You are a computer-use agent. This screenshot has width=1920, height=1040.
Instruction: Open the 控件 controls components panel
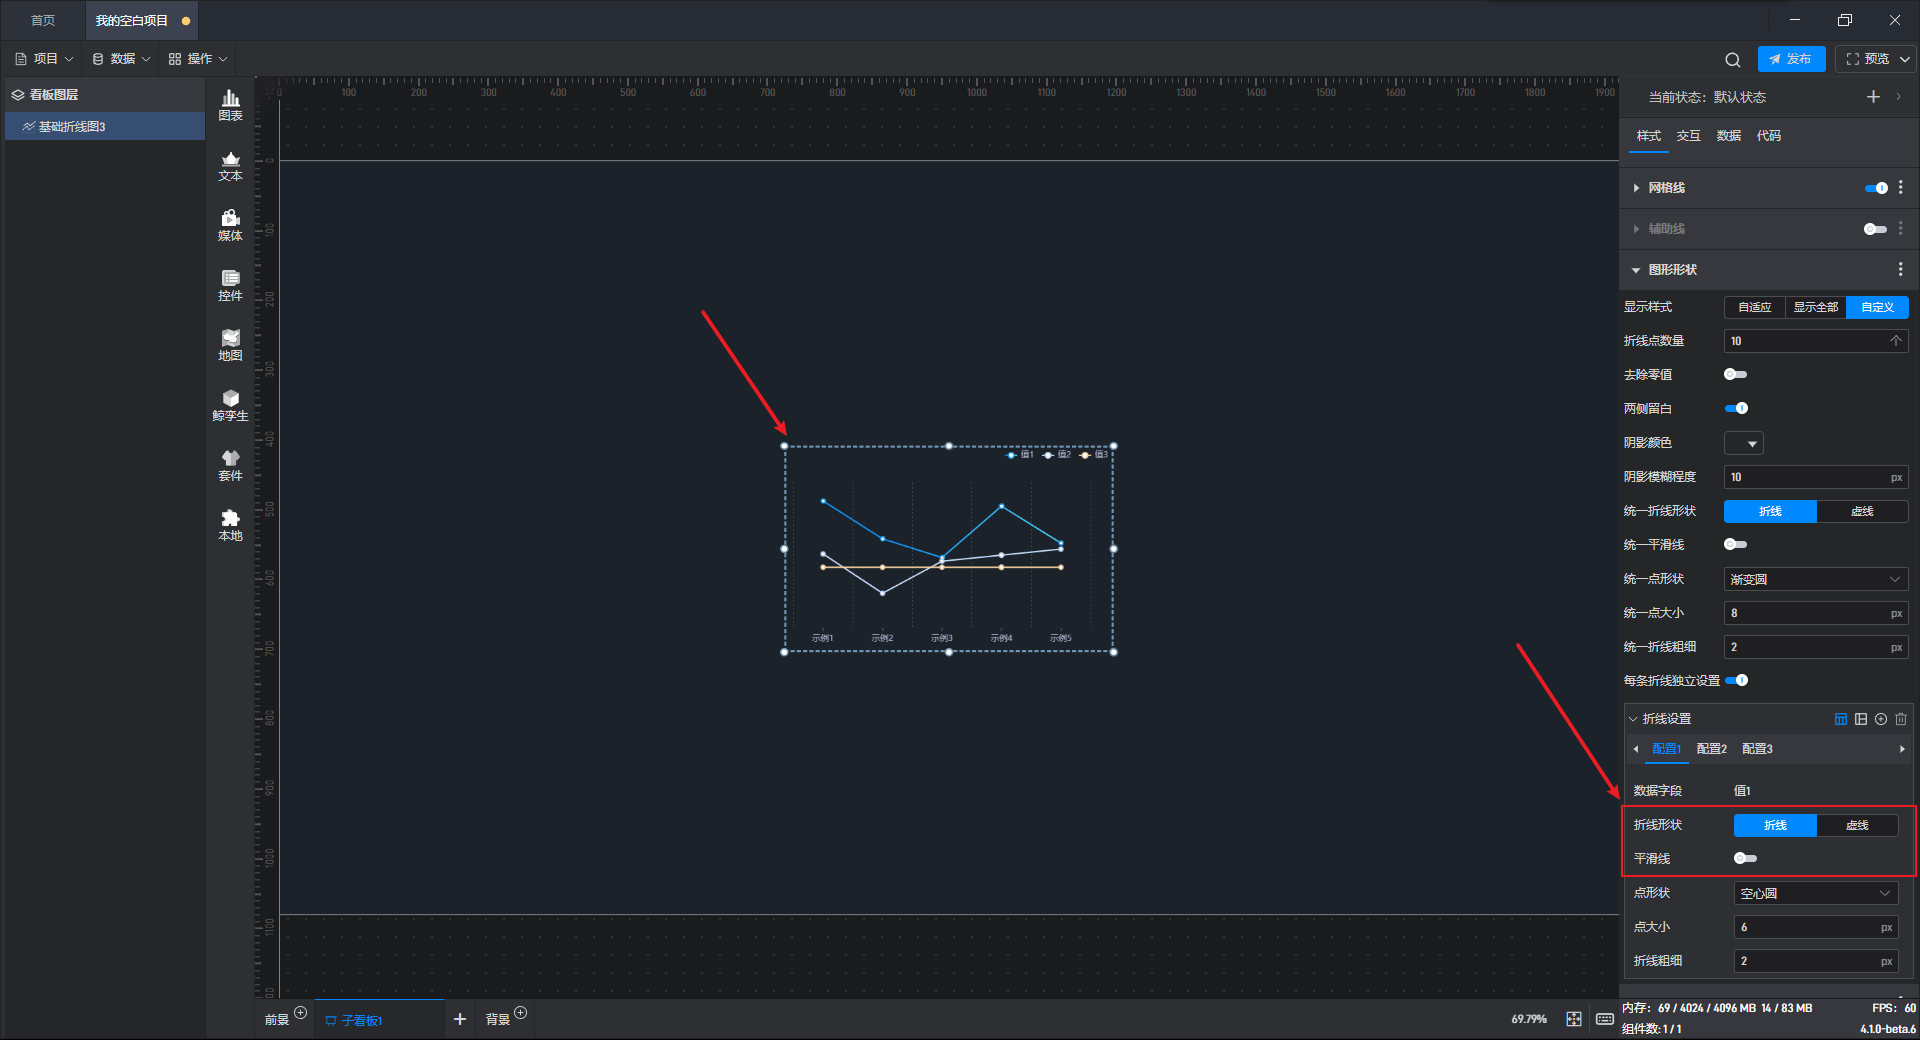[230, 285]
